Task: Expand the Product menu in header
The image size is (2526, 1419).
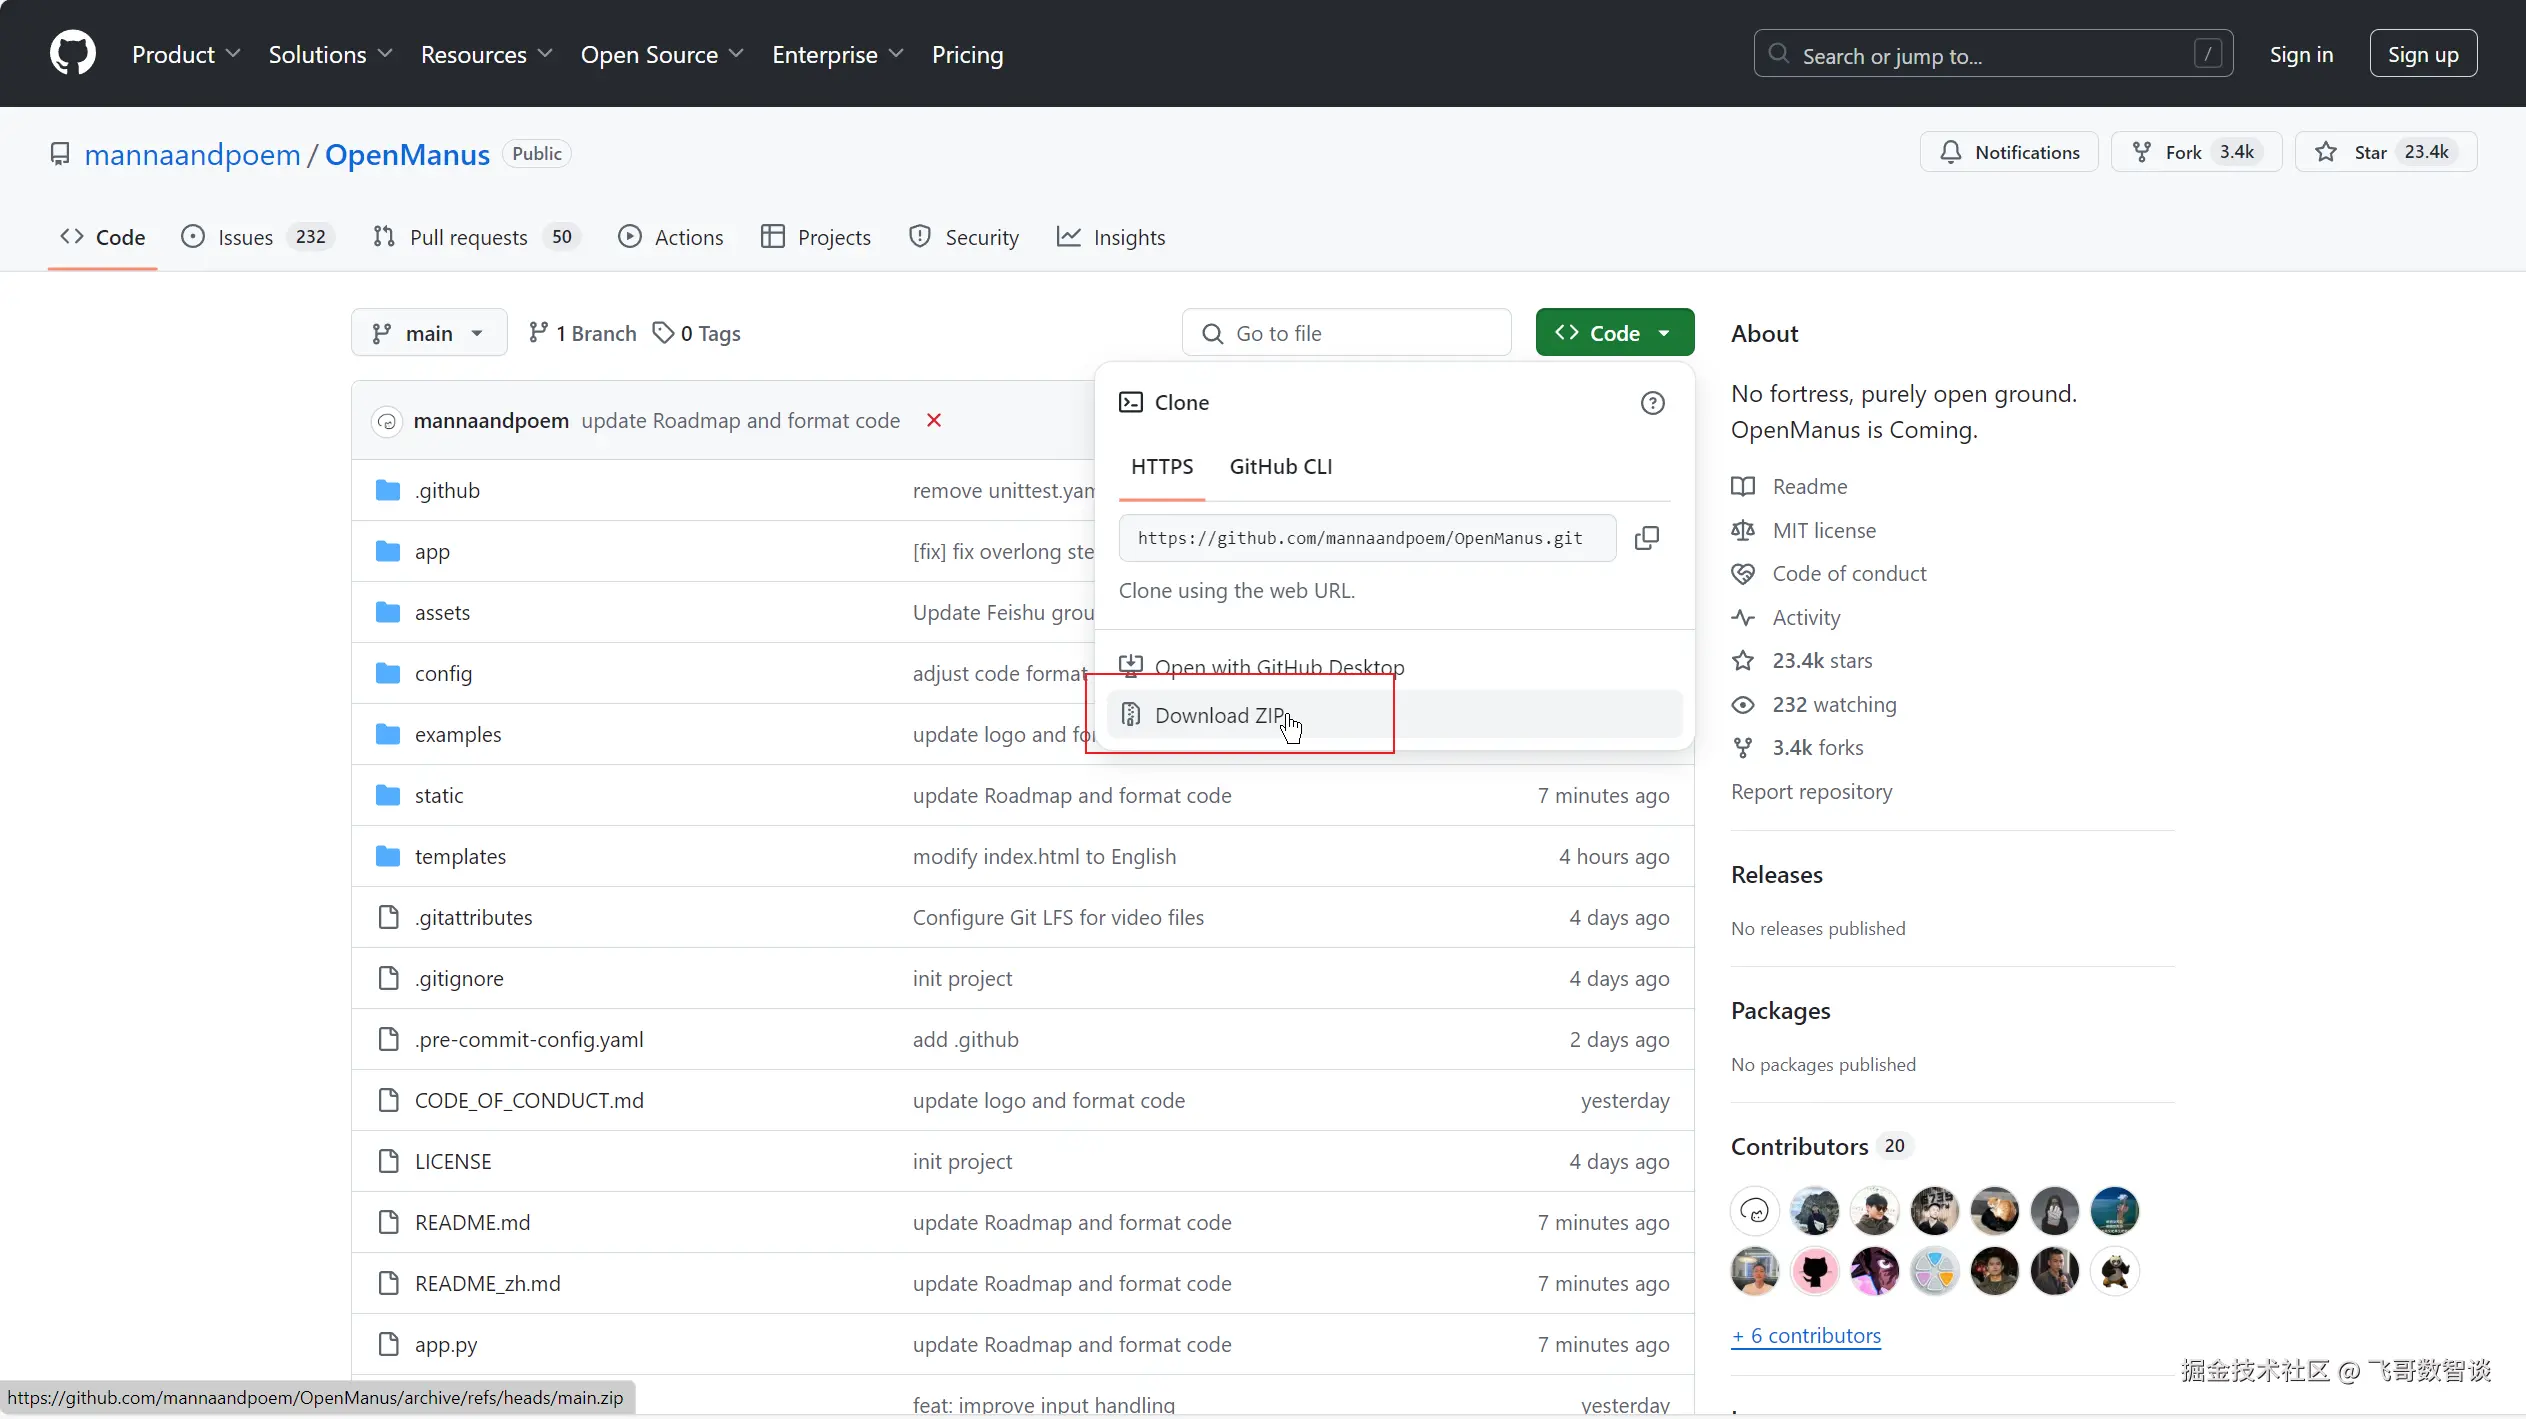Action: point(186,55)
